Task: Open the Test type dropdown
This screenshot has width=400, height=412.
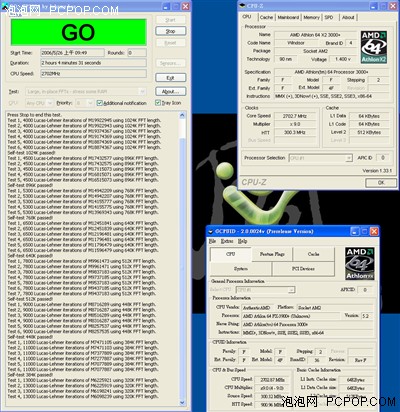Action: (x=142, y=91)
